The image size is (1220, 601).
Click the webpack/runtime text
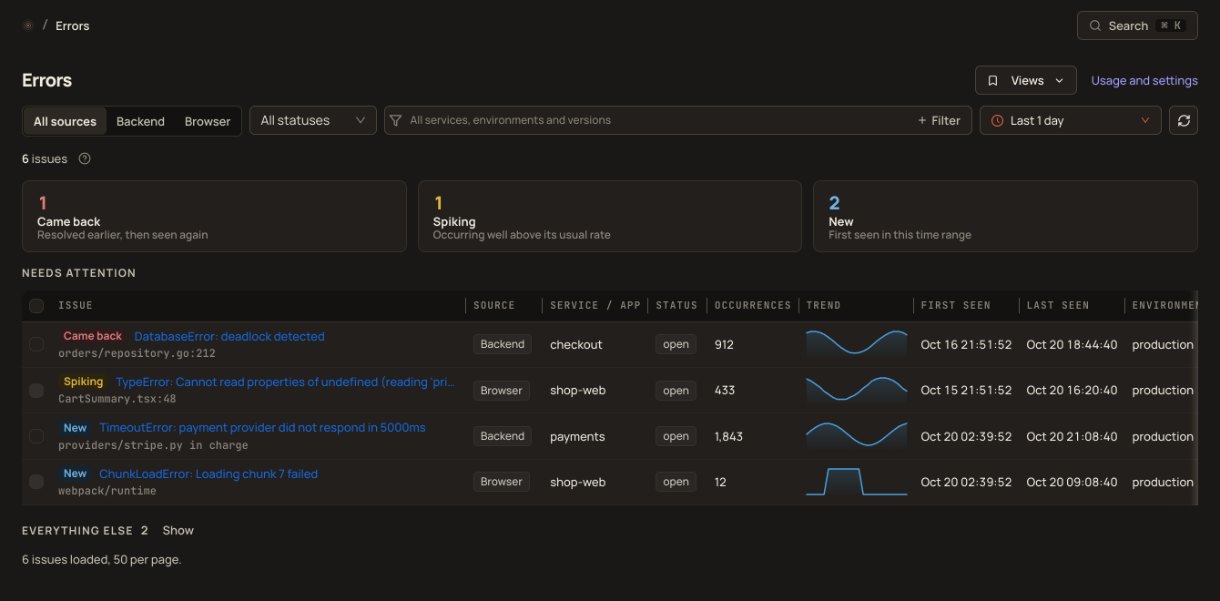107,491
